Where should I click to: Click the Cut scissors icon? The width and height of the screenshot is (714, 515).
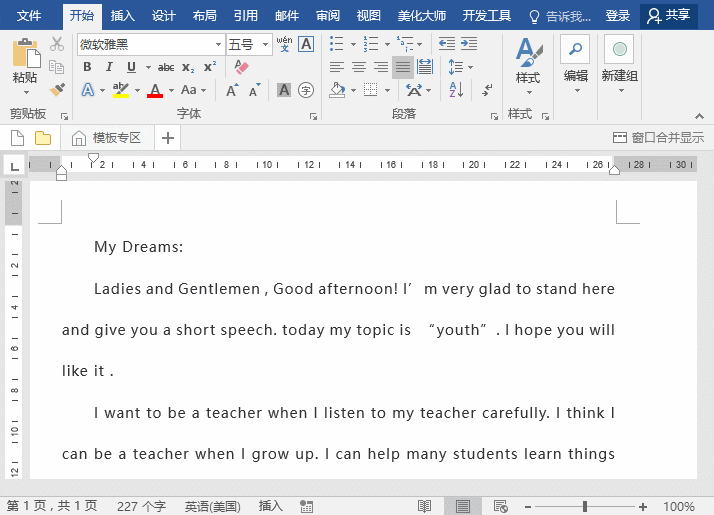click(57, 44)
